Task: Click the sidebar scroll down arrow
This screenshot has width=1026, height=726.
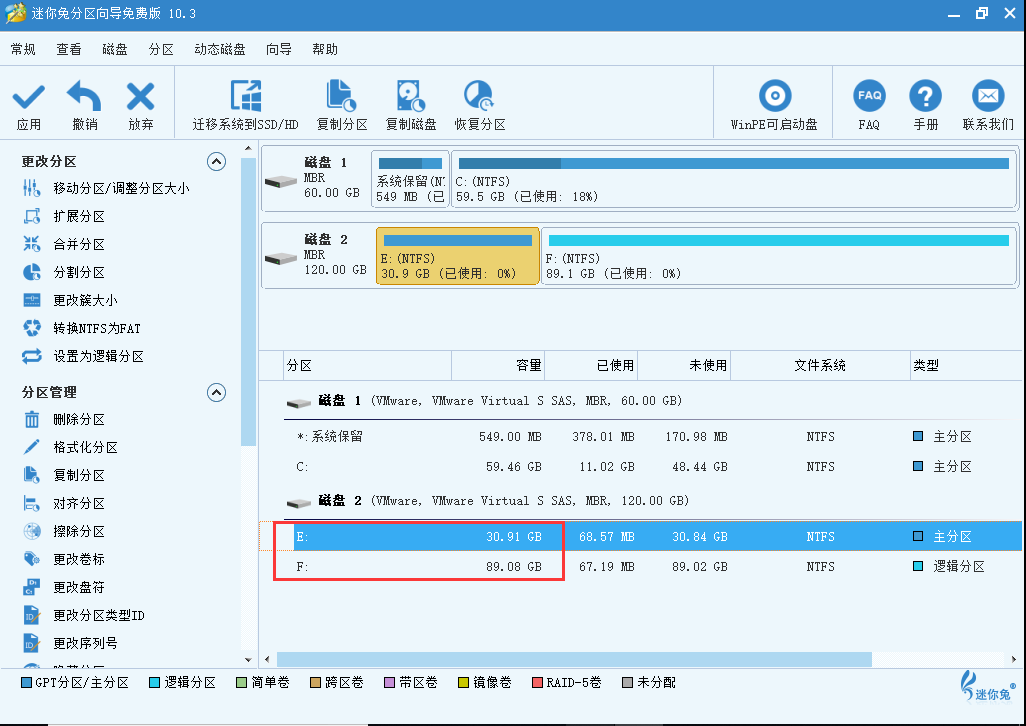Action: [x=248, y=659]
